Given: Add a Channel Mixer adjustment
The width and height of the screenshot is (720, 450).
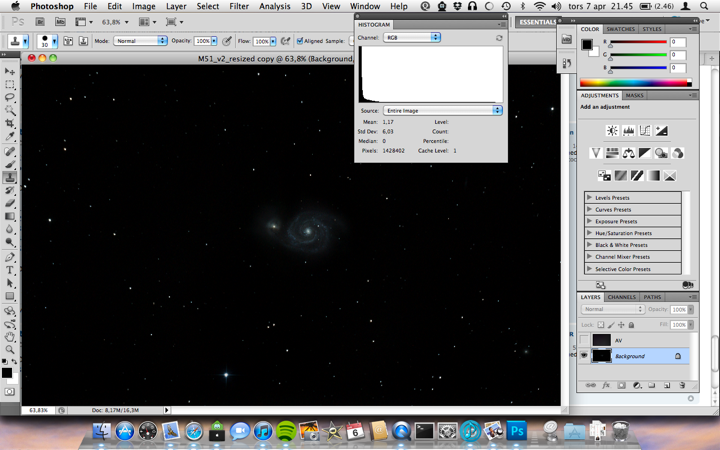Looking at the screenshot, I should (678, 153).
